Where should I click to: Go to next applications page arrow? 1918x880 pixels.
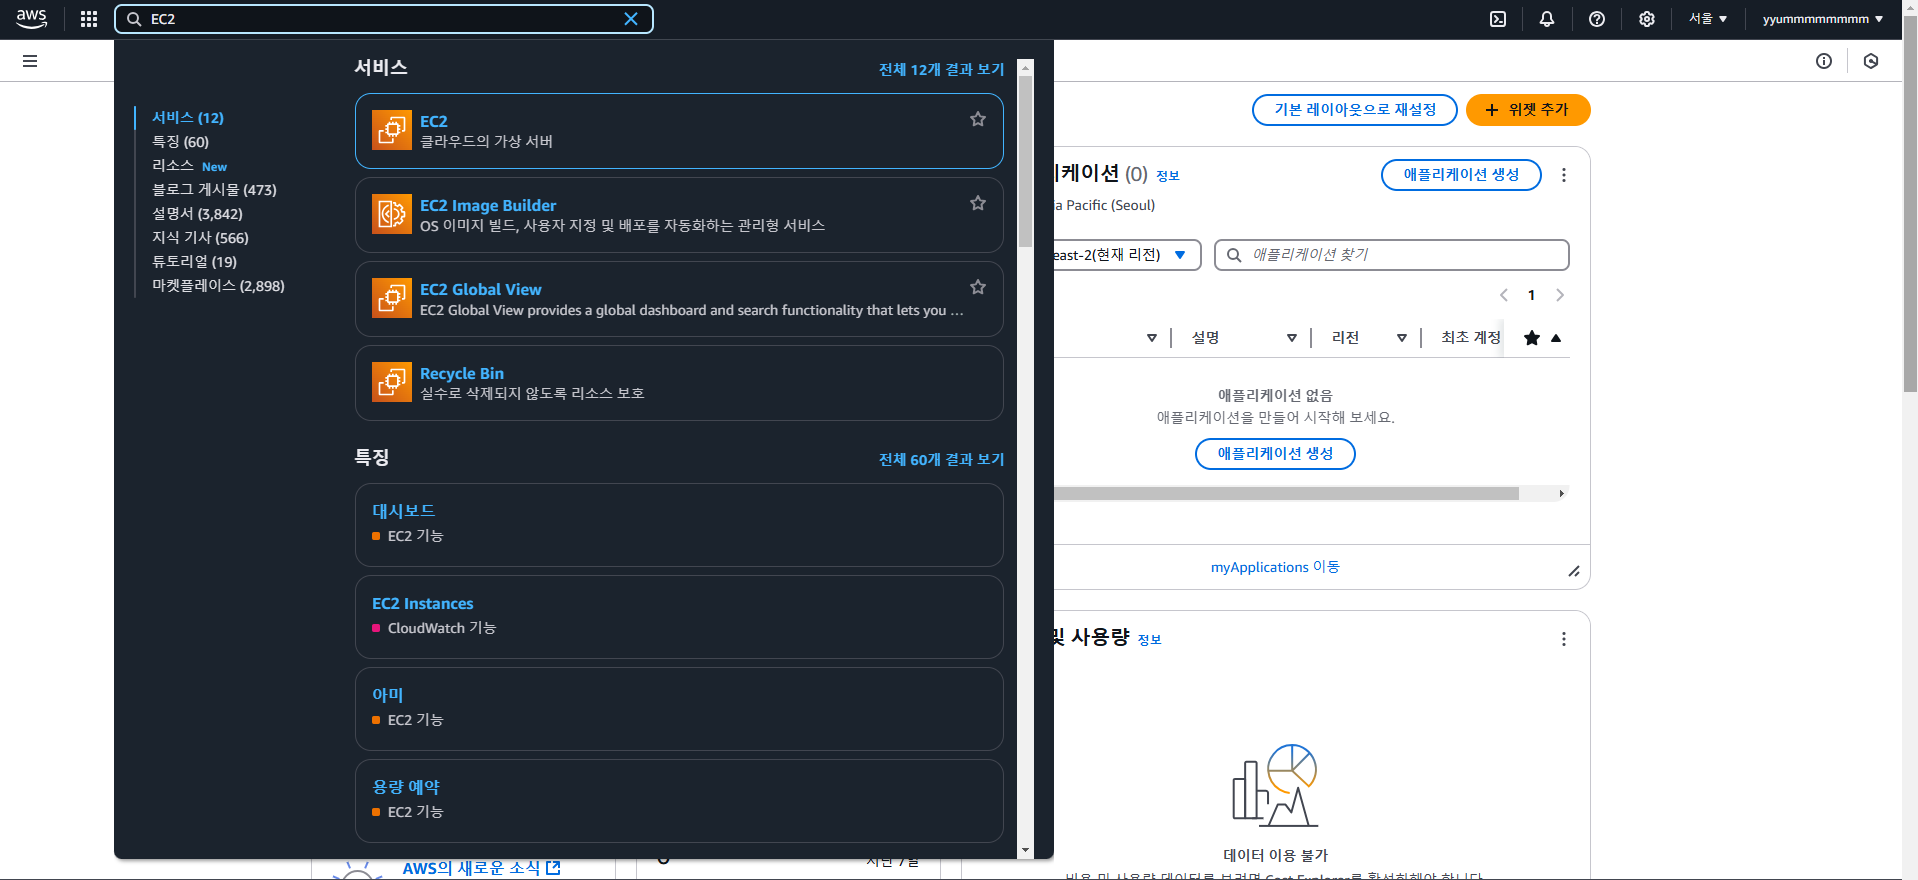[x=1560, y=295]
